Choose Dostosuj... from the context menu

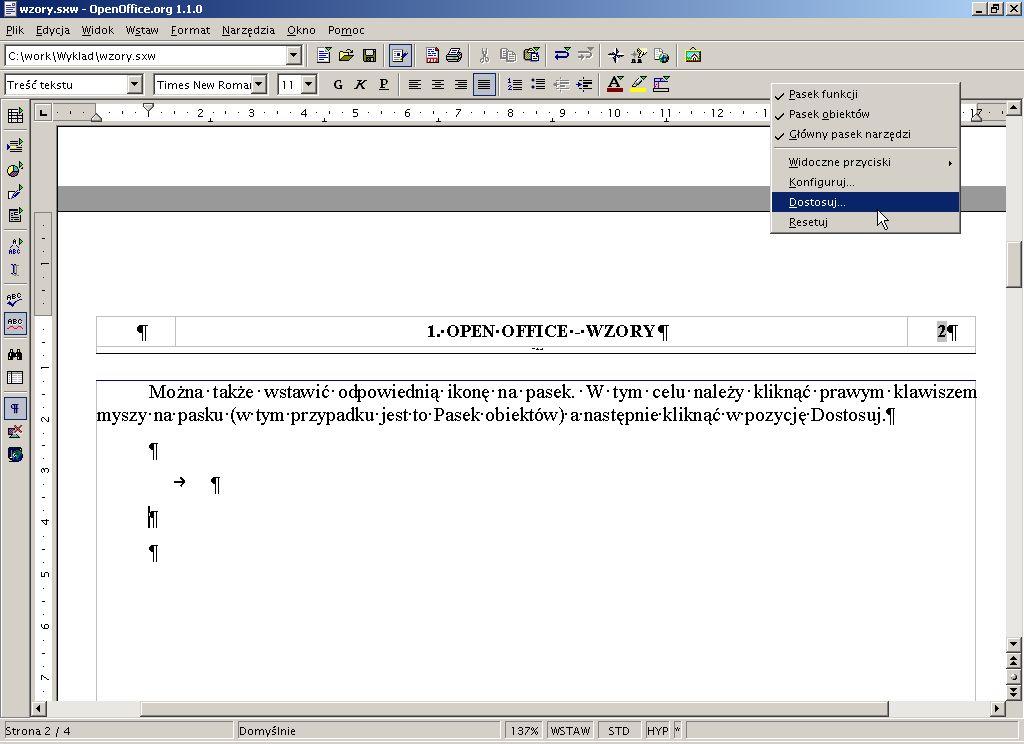865,202
